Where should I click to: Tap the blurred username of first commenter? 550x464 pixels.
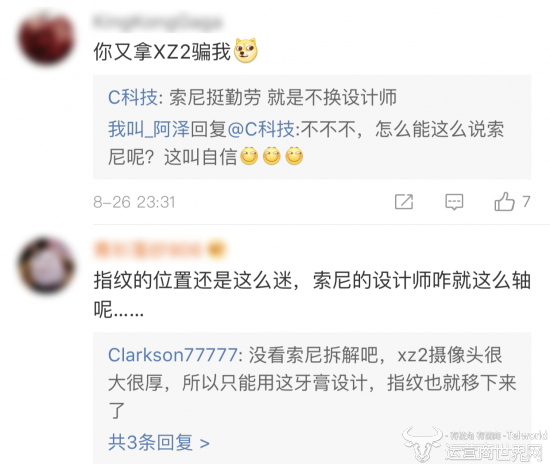pos(157,22)
